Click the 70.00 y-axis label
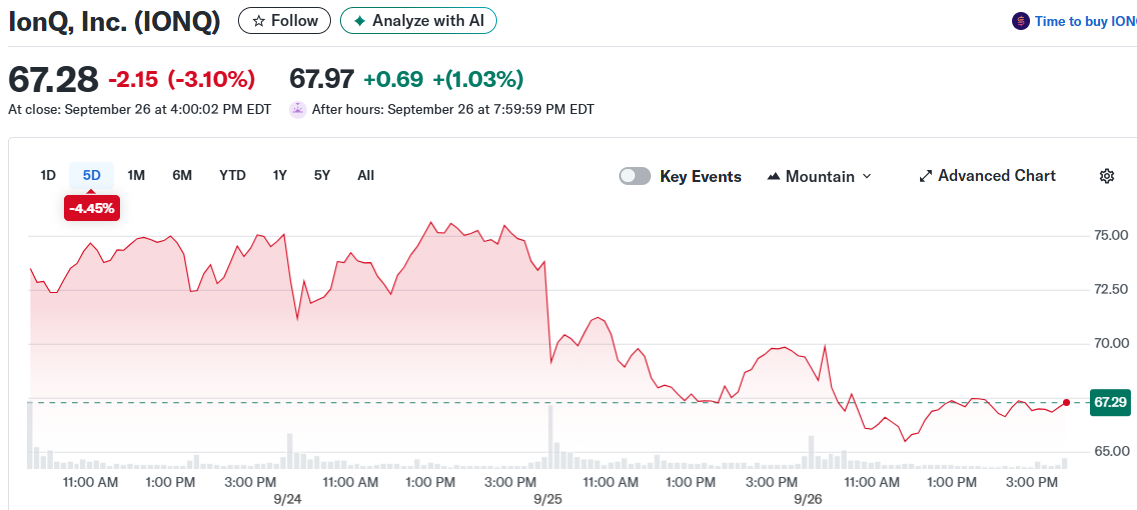Image resolution: width=1137 pixels, height=510 pixels. tap(1111, 343)
